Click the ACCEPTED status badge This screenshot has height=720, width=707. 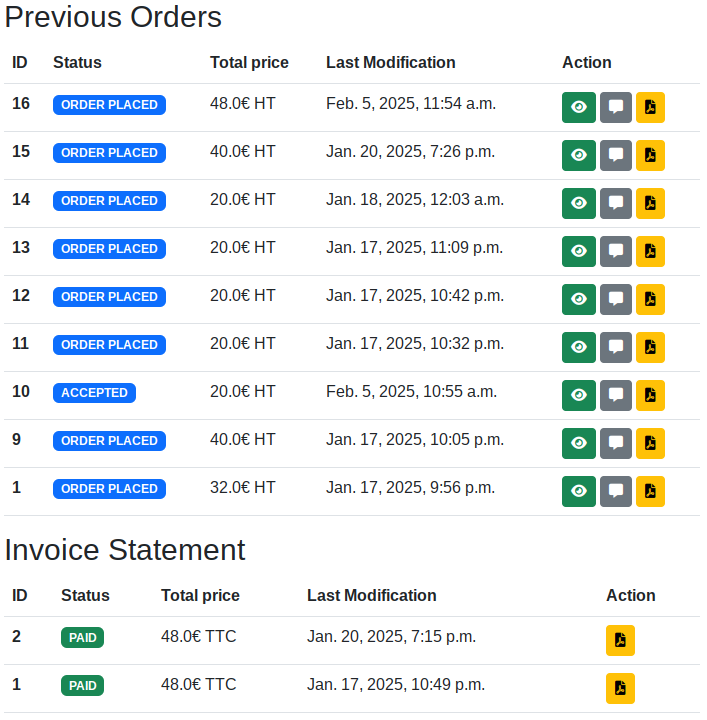95,395
